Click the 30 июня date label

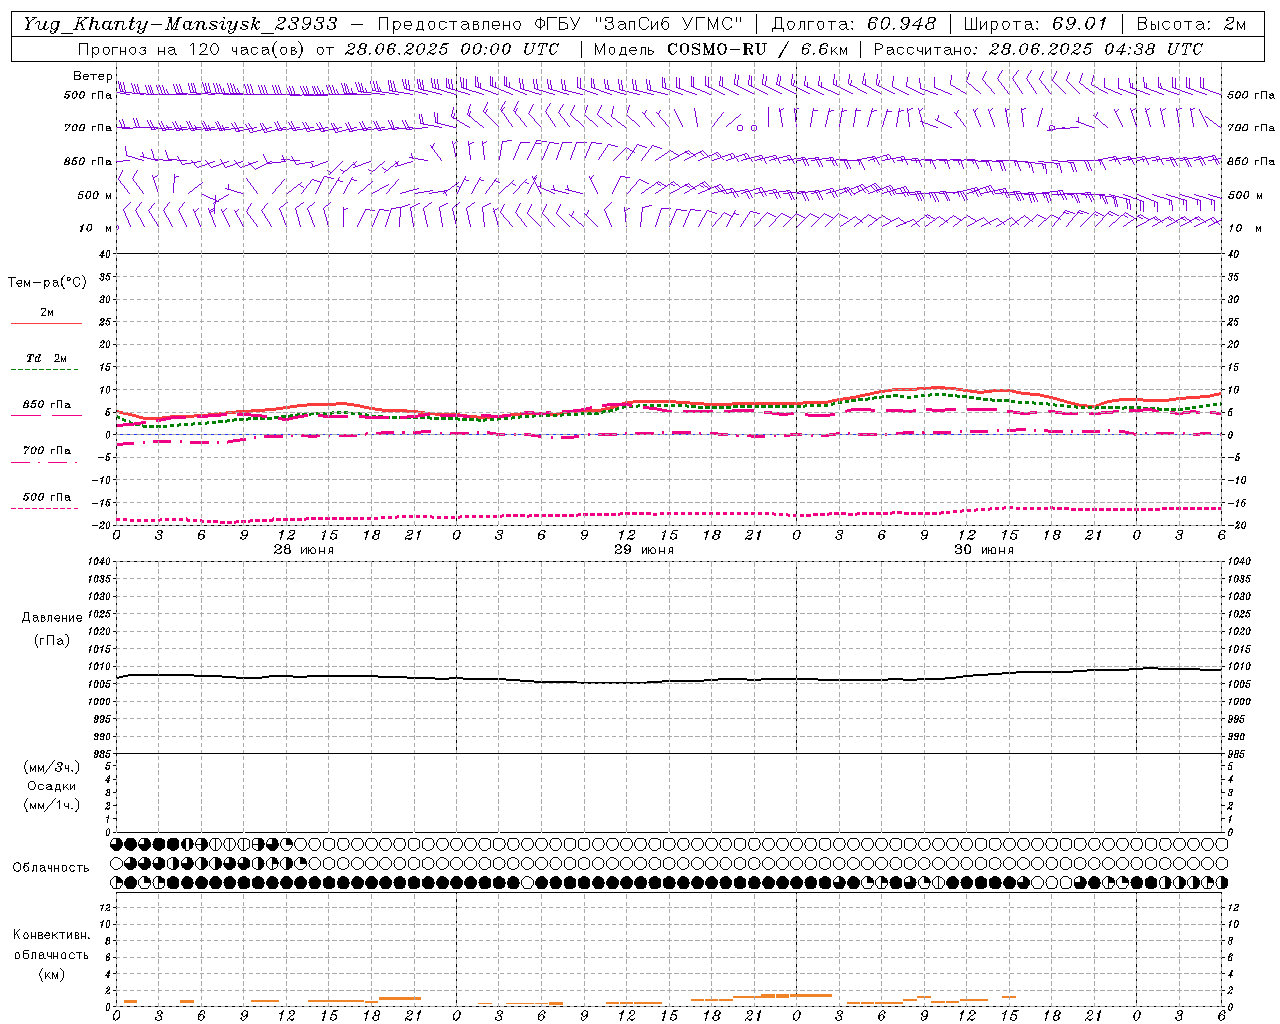[x=984, y=550]
